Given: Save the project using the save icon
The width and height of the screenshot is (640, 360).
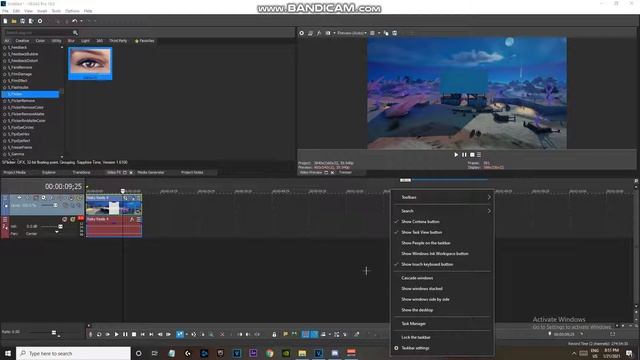Looking at the screenshot, I should [22, 21].
